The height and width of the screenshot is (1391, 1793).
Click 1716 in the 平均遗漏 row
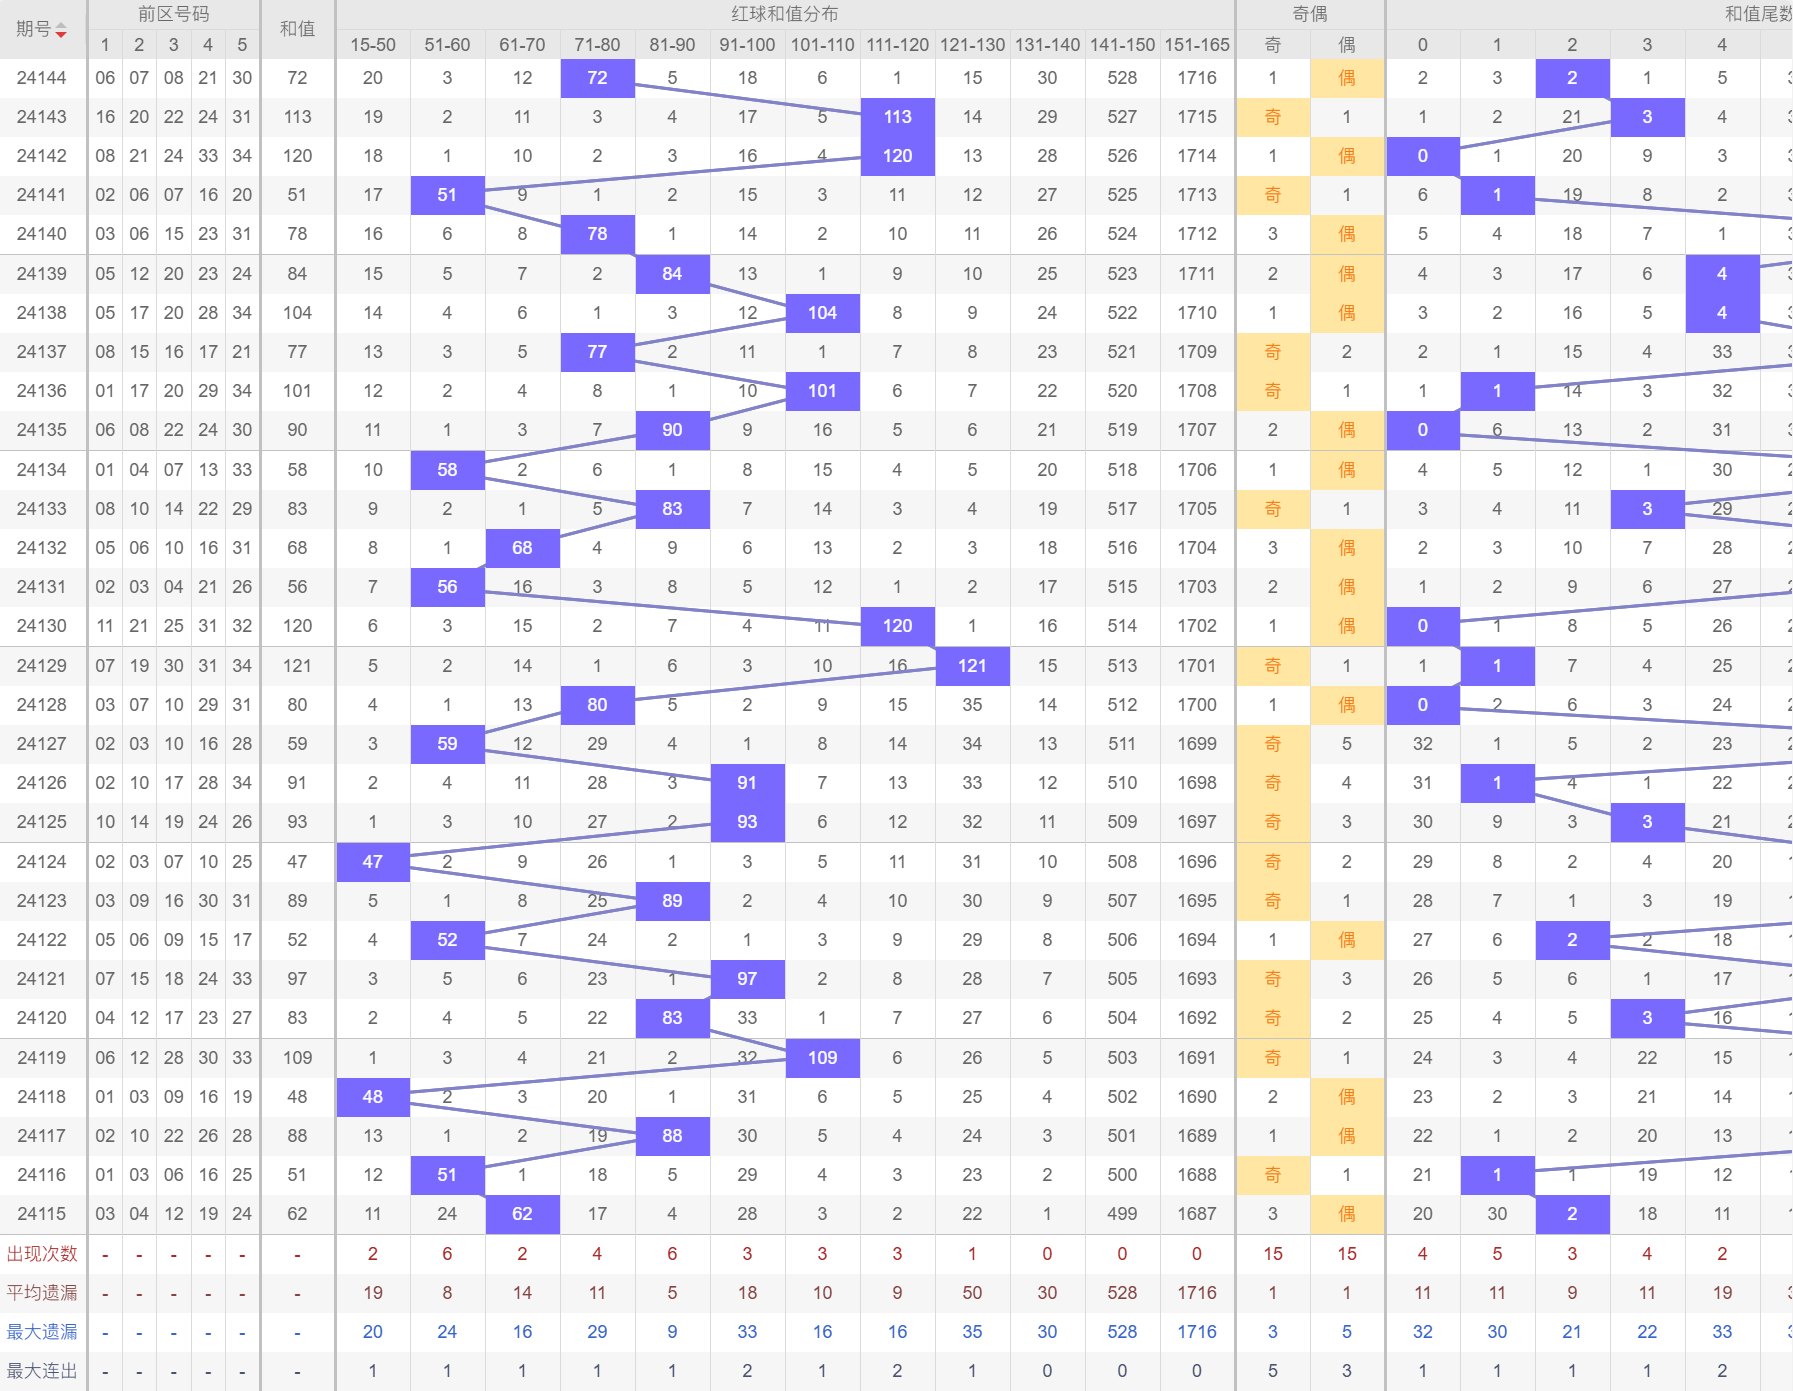[1197, 1293]
